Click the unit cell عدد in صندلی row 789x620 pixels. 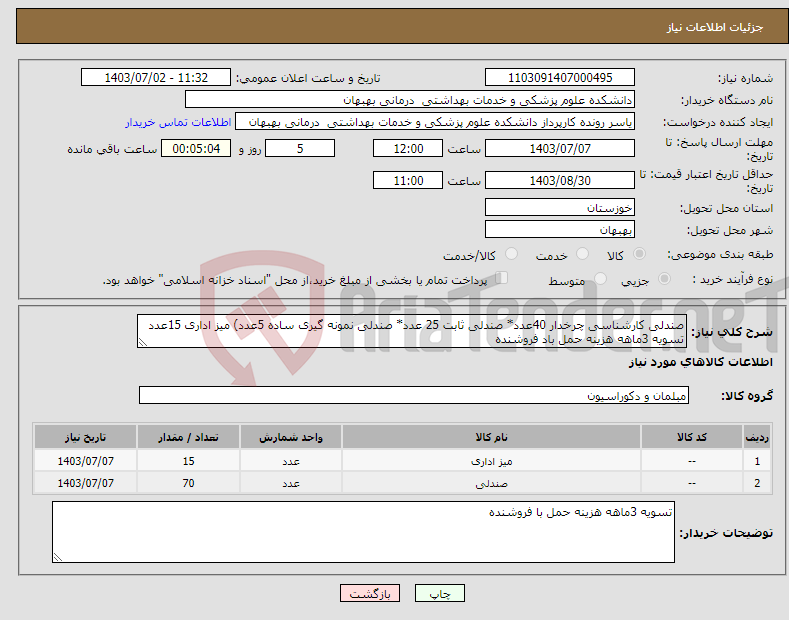click(291, 483)
